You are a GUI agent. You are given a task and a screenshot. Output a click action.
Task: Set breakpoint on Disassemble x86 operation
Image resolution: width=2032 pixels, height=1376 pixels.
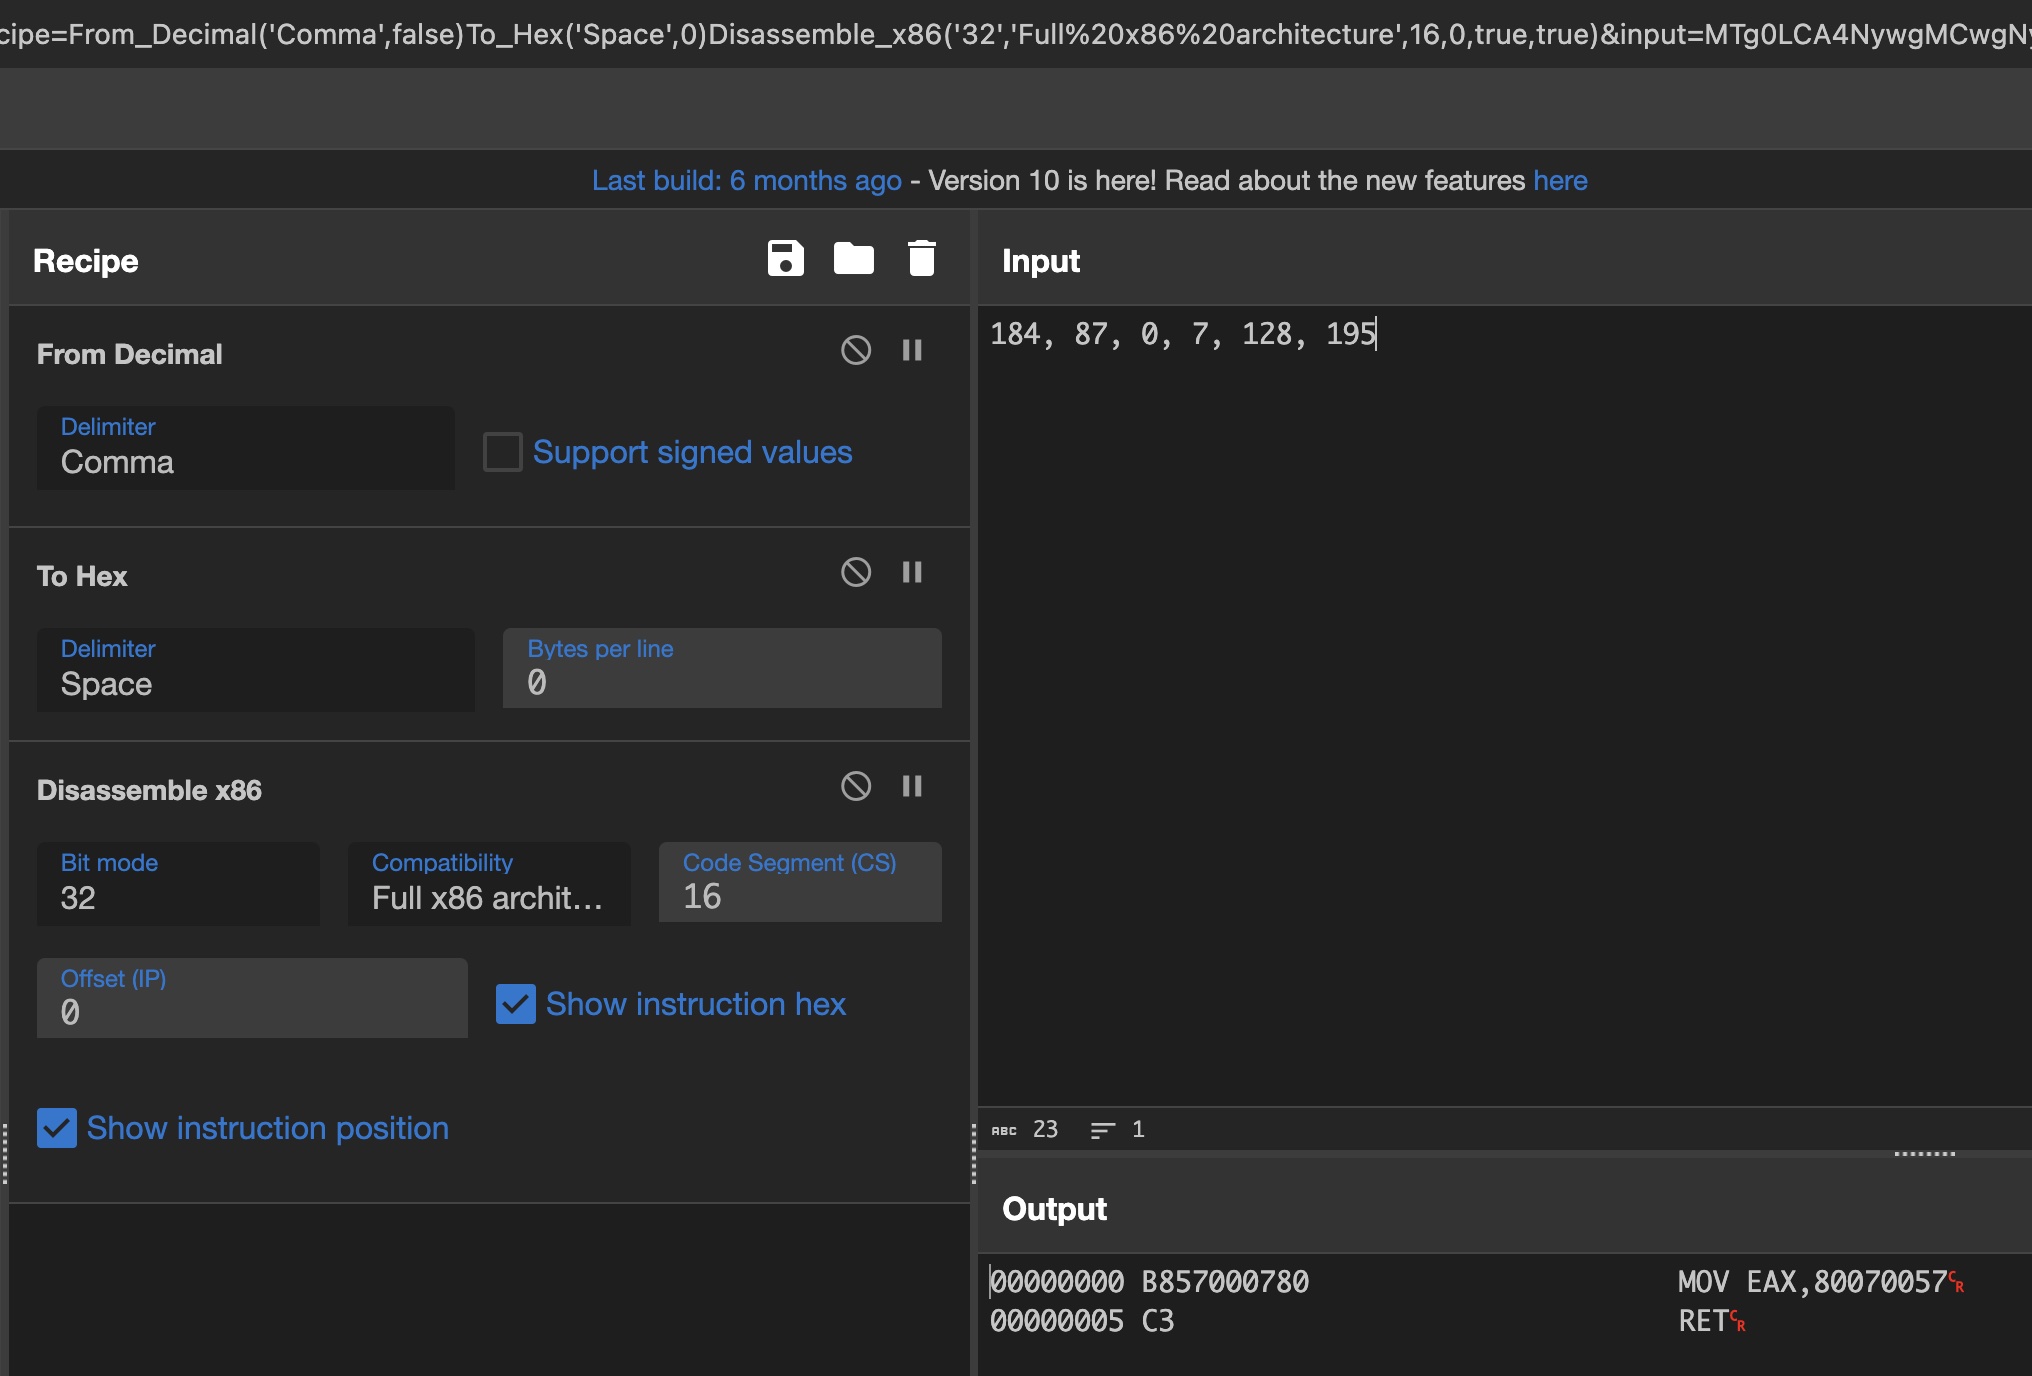[x=911, y=786]
